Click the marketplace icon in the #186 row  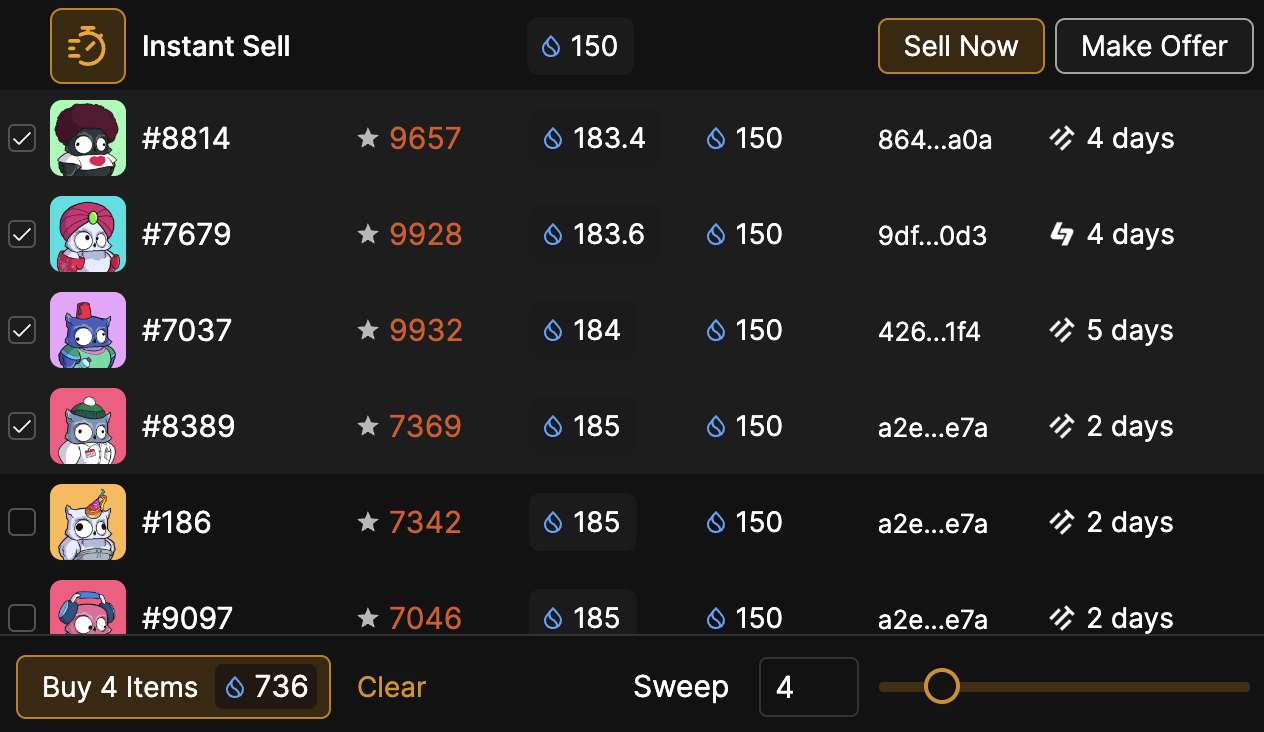pos(1061,522)
